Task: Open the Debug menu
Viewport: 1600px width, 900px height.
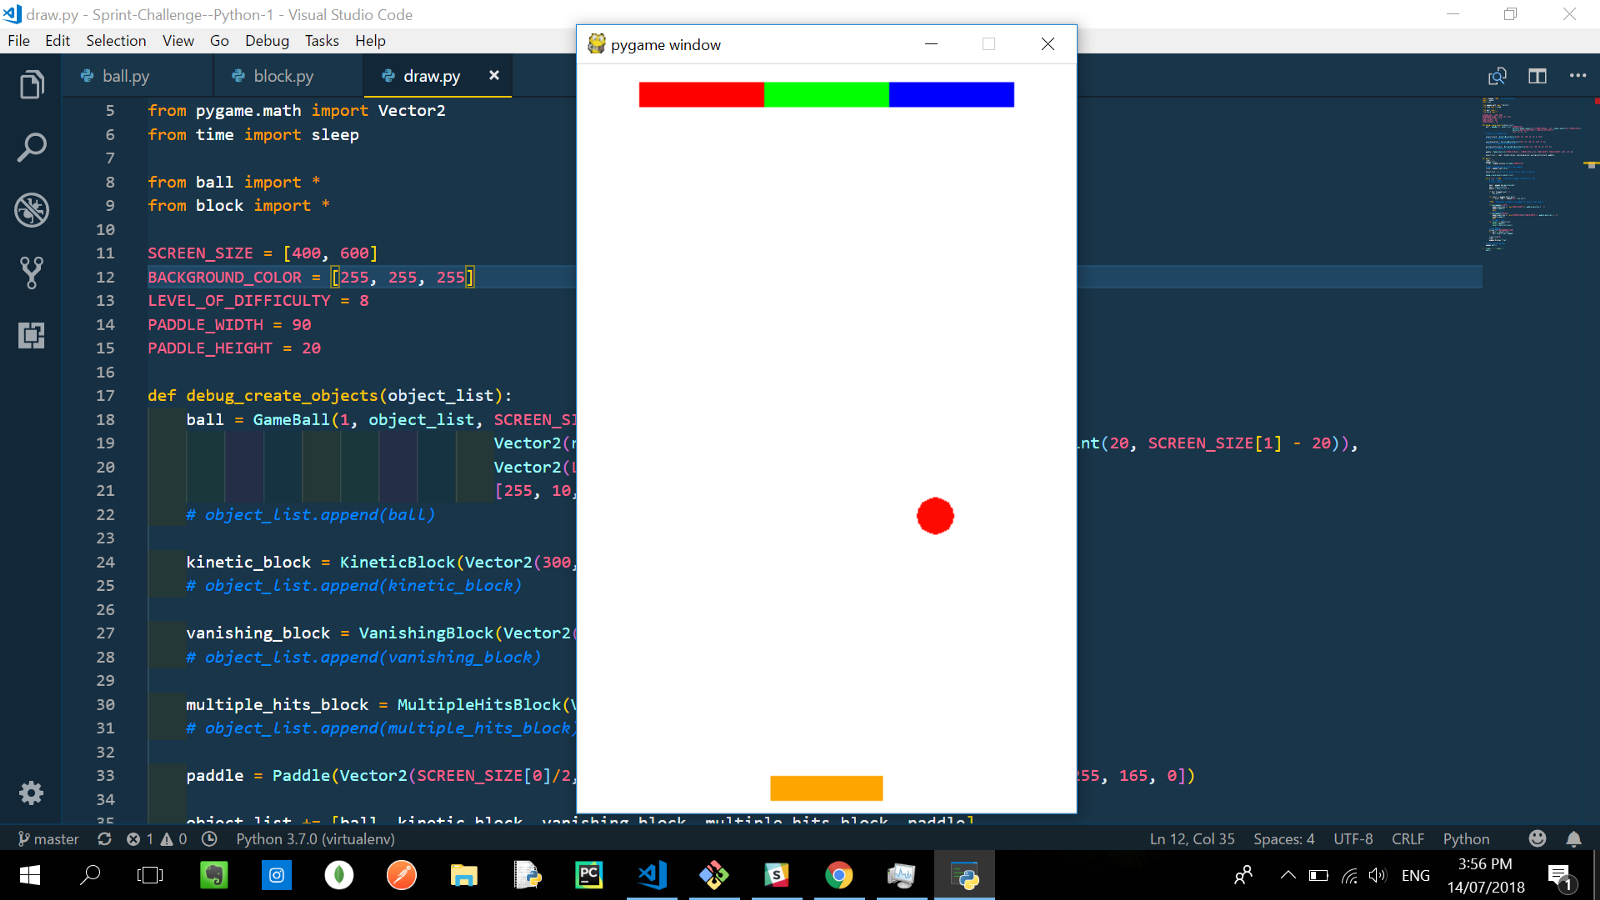Action: (267, 41)
